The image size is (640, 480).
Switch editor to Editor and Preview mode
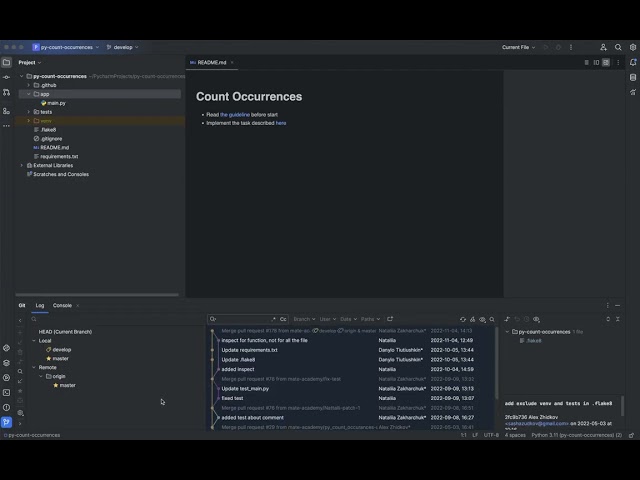click(x=596, y=62)
